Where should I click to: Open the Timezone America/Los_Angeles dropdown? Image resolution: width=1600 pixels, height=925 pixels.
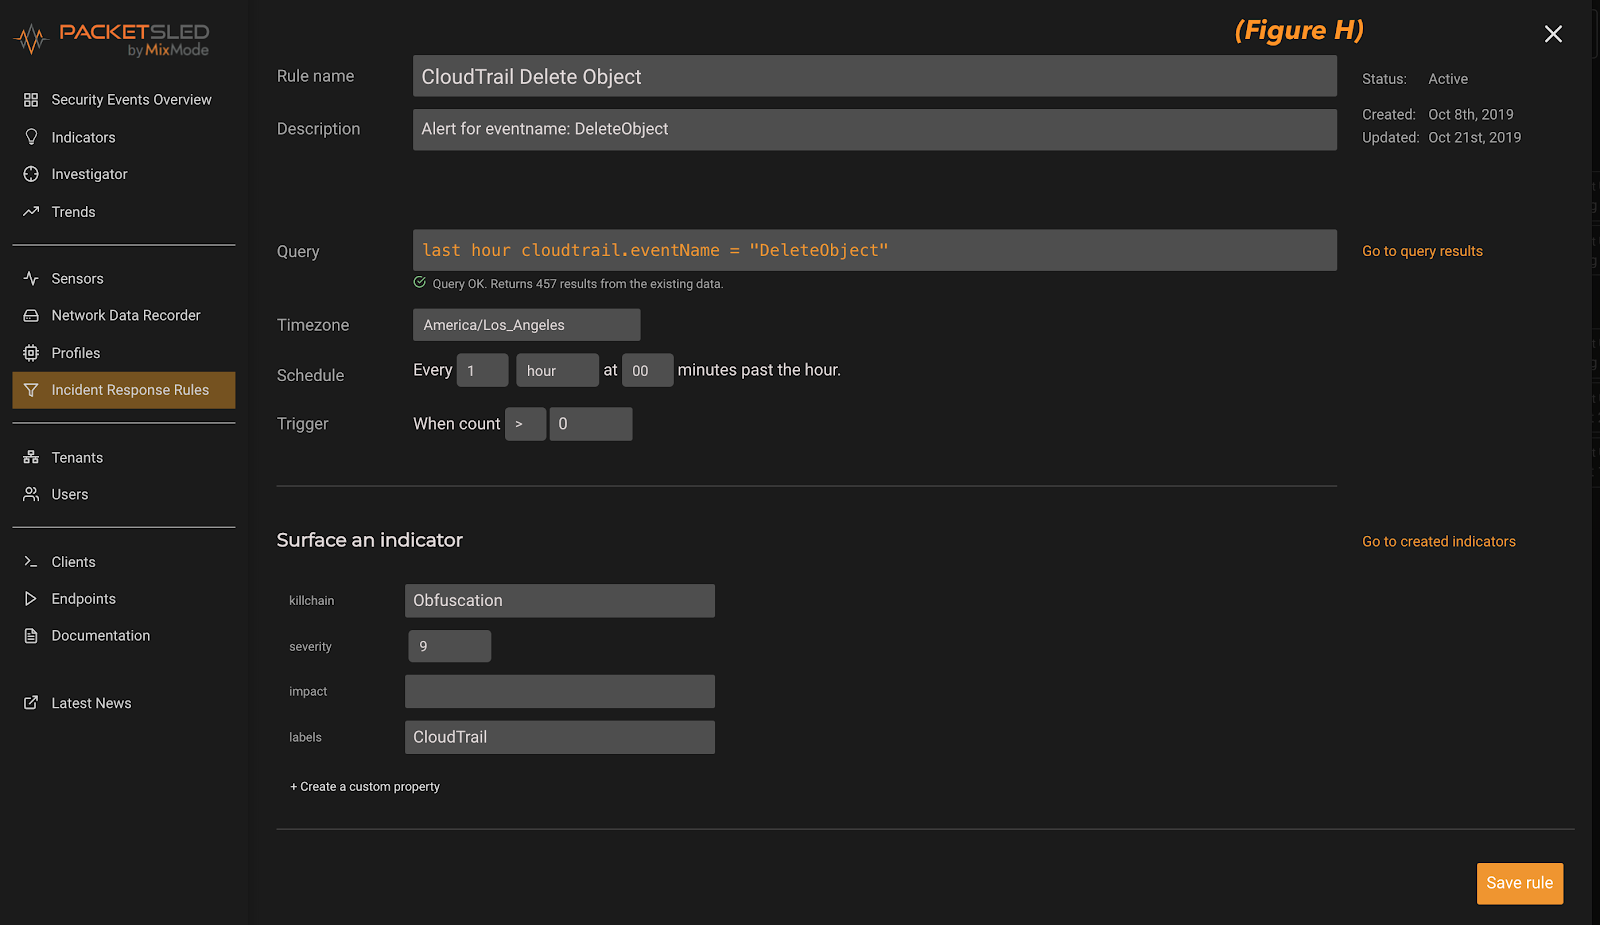click(x=526, y=325)
